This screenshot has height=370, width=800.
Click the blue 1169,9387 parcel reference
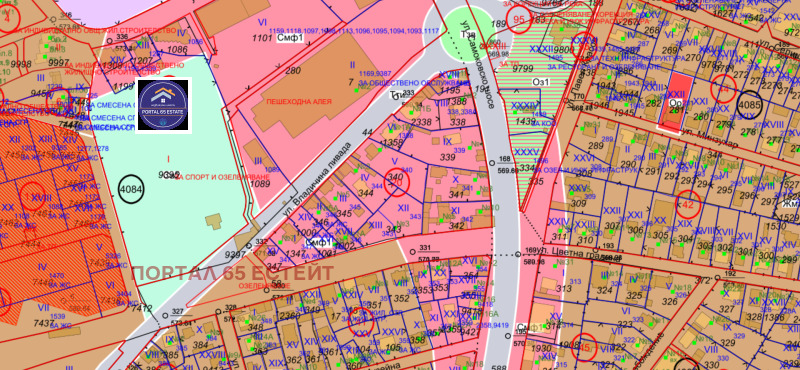(374, 73)
